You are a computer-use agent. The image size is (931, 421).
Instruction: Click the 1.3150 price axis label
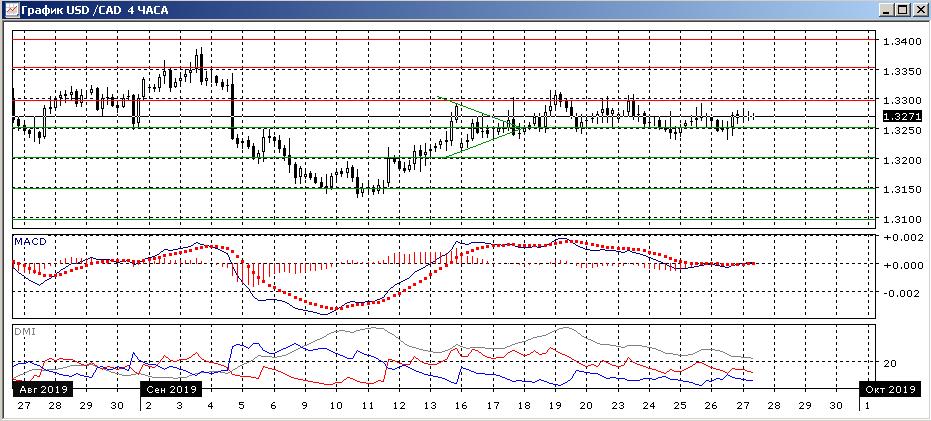(900, 190)
